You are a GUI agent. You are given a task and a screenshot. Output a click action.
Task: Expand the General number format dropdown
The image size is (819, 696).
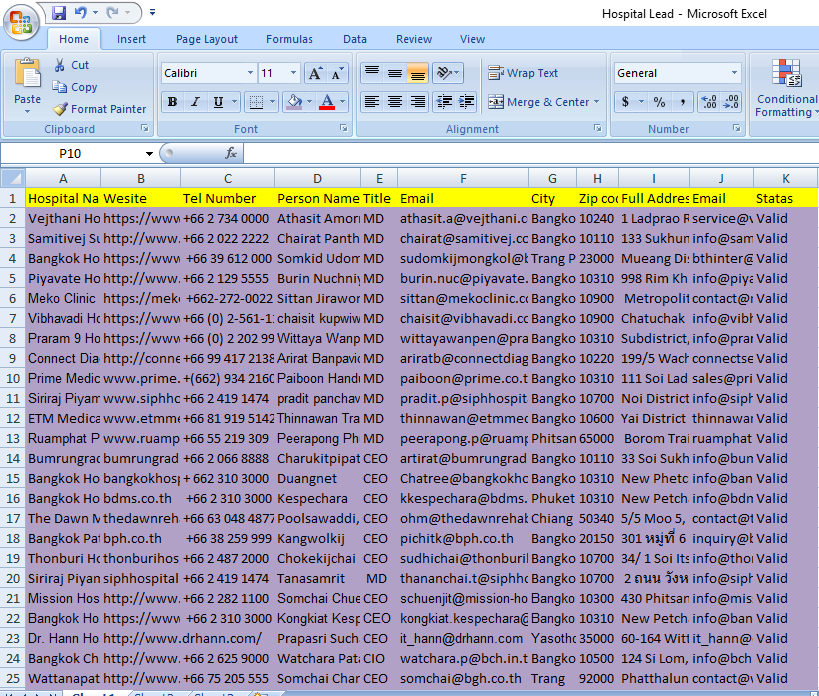tap(734, 74)
